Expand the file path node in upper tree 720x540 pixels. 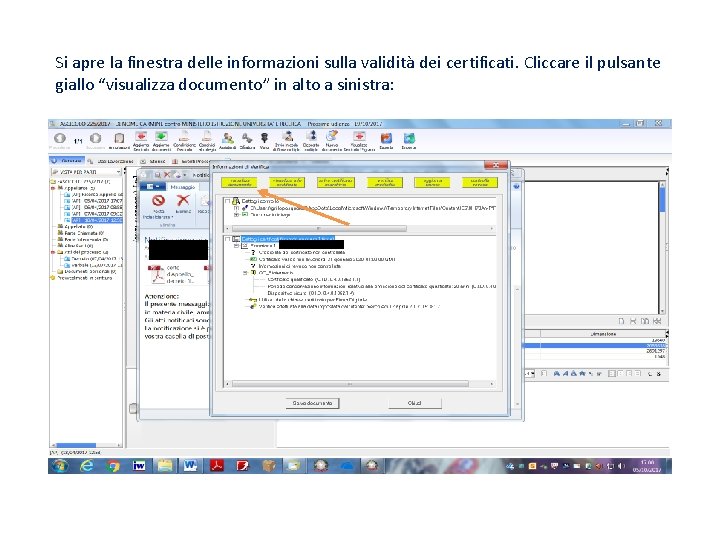pos(237,208)
